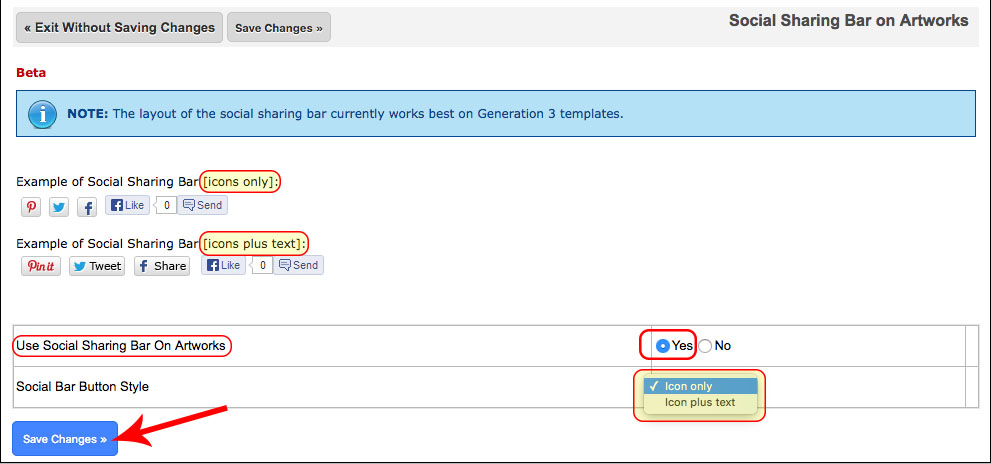Click the Send button in icons-only bar
The width and height of the screenshot is (991, 464).
(202, 205)
